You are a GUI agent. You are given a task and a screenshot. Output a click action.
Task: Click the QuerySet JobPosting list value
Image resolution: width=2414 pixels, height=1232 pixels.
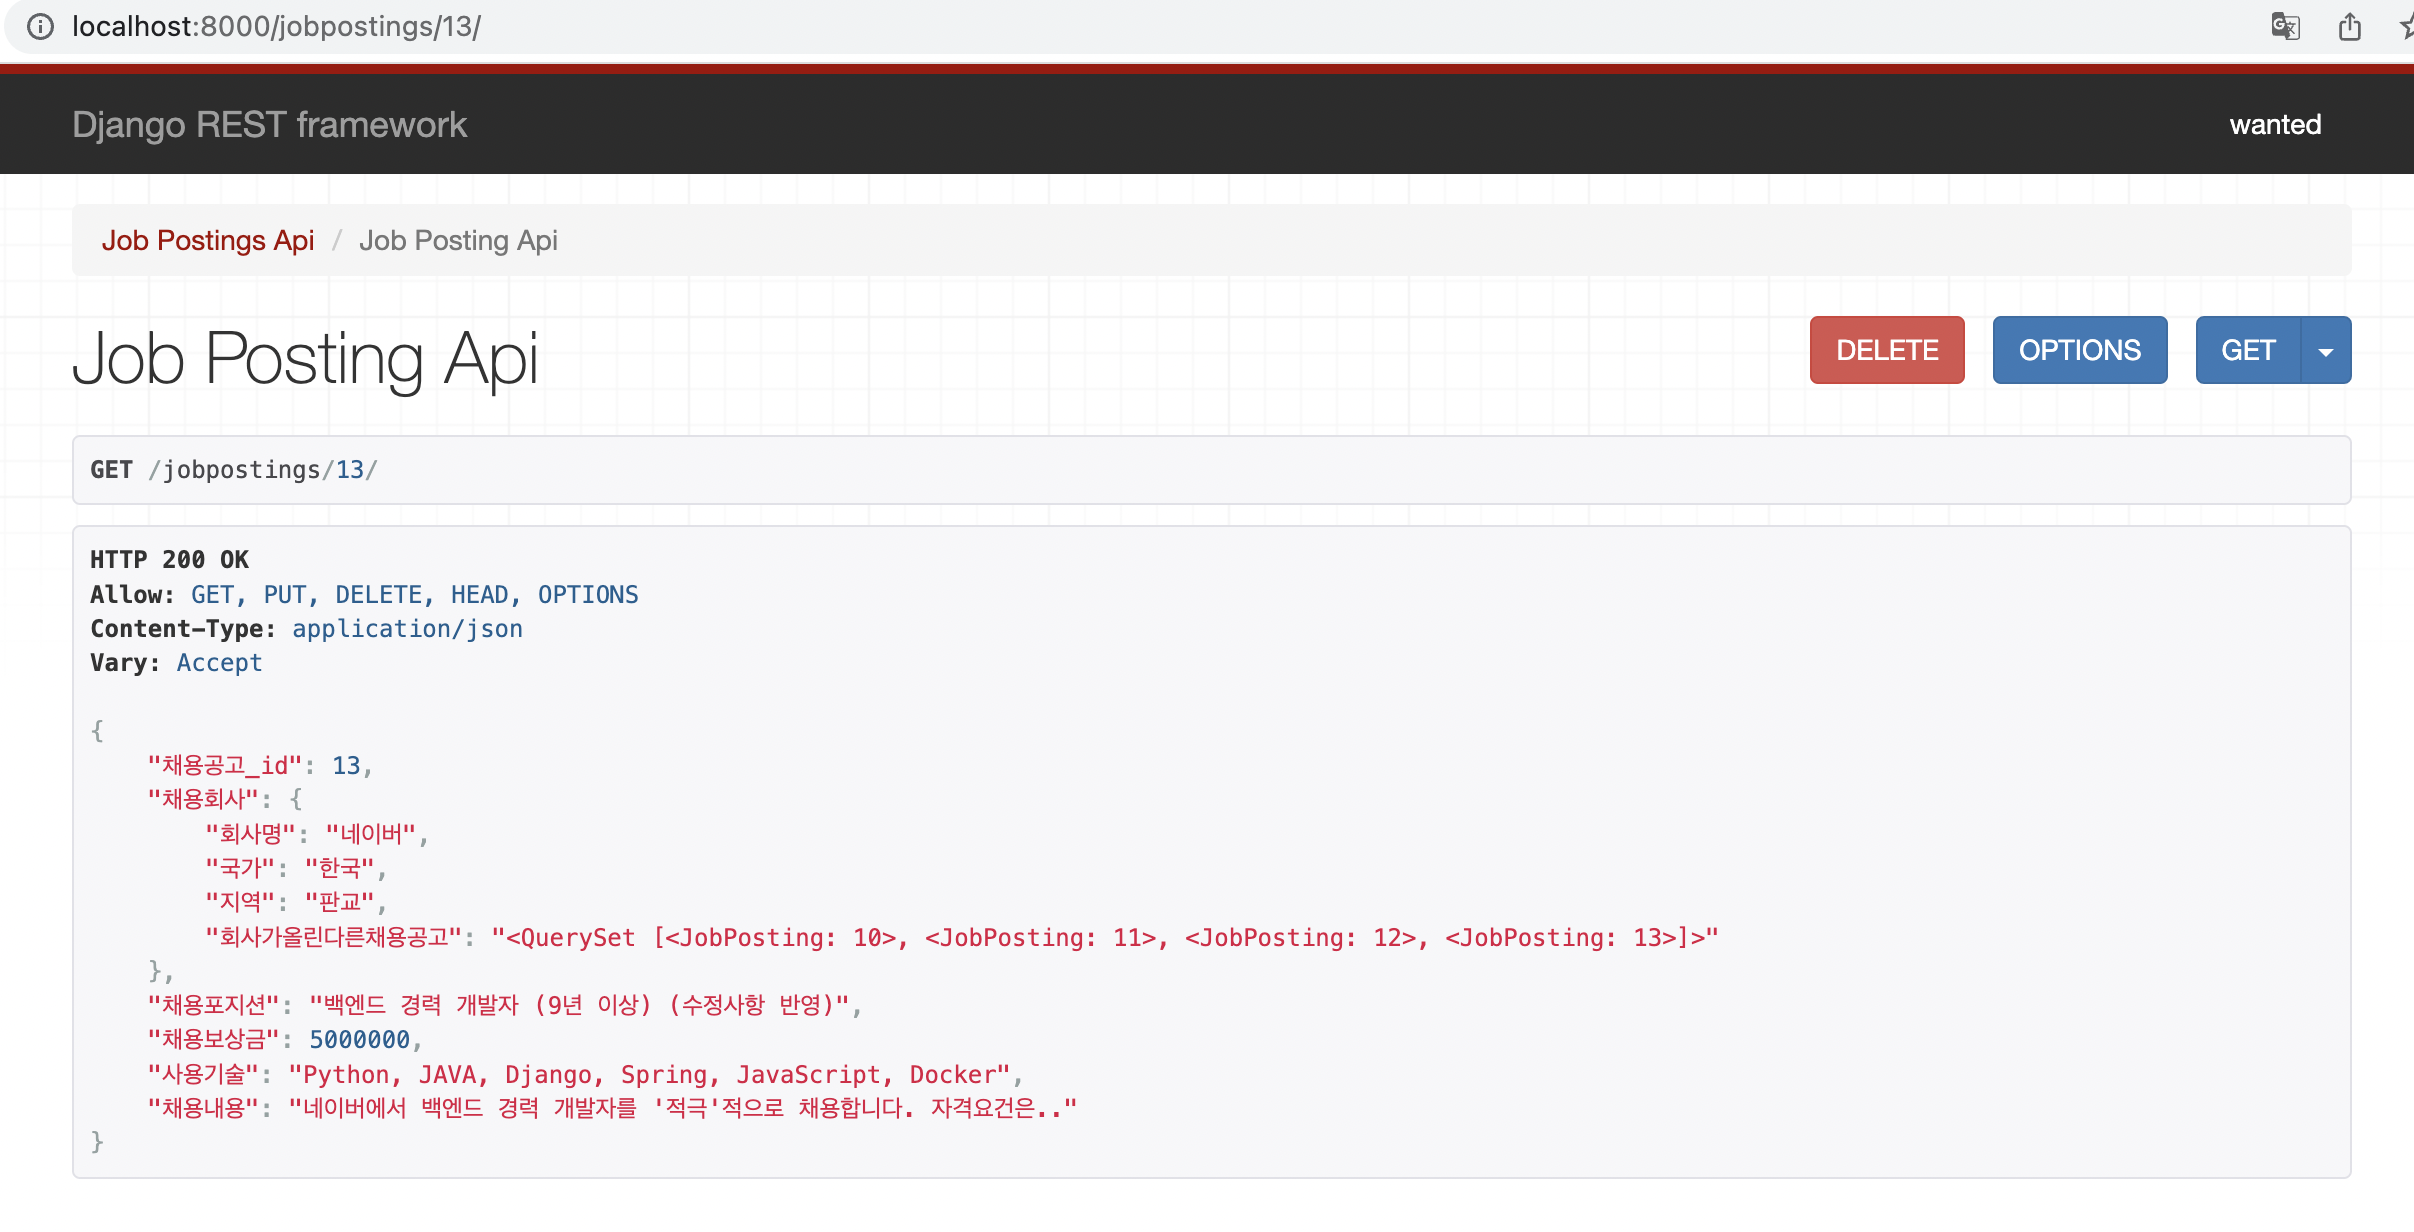tap(1105, 938)
